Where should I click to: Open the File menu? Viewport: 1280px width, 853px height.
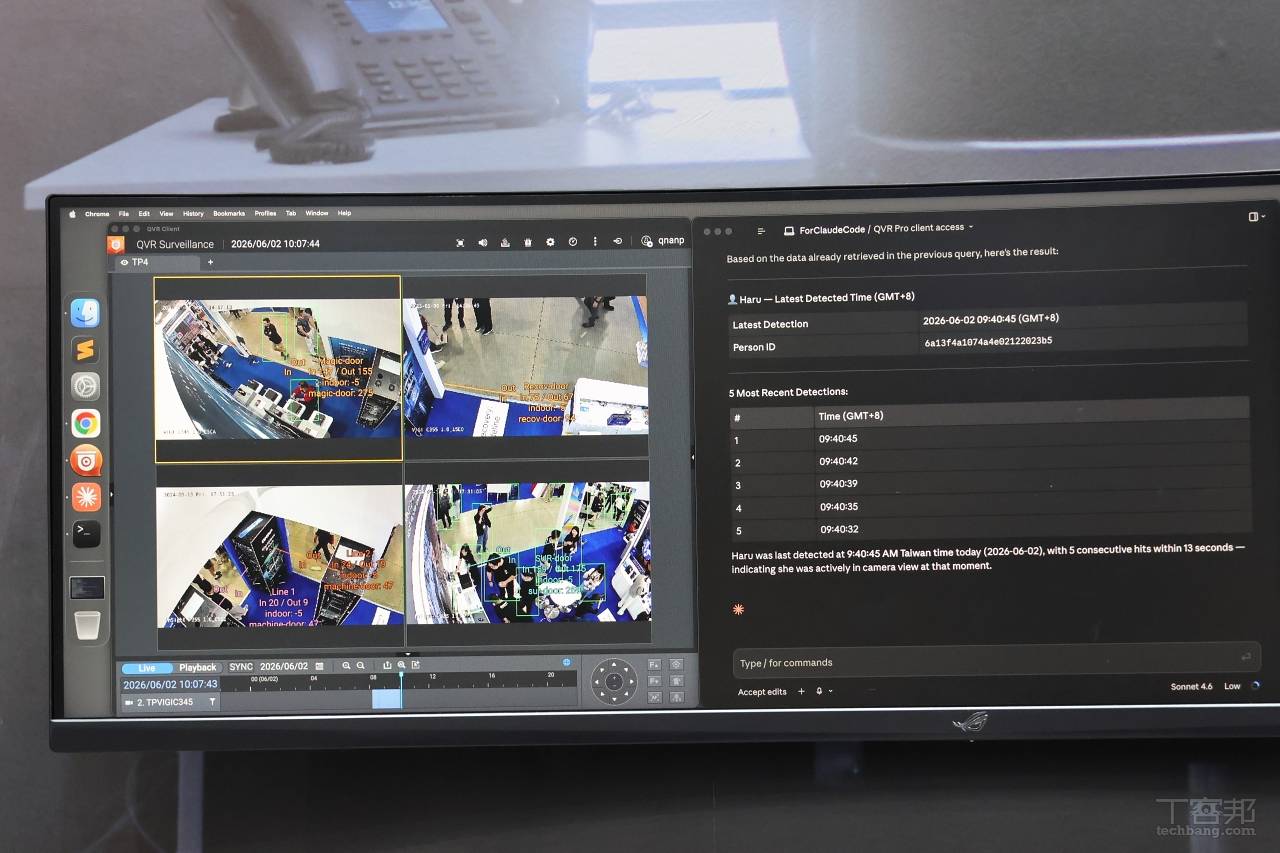[124, 213]
